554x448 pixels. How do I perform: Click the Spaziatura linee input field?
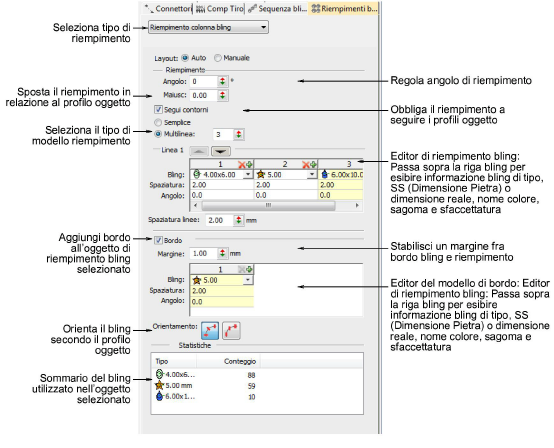pos(219,220)
